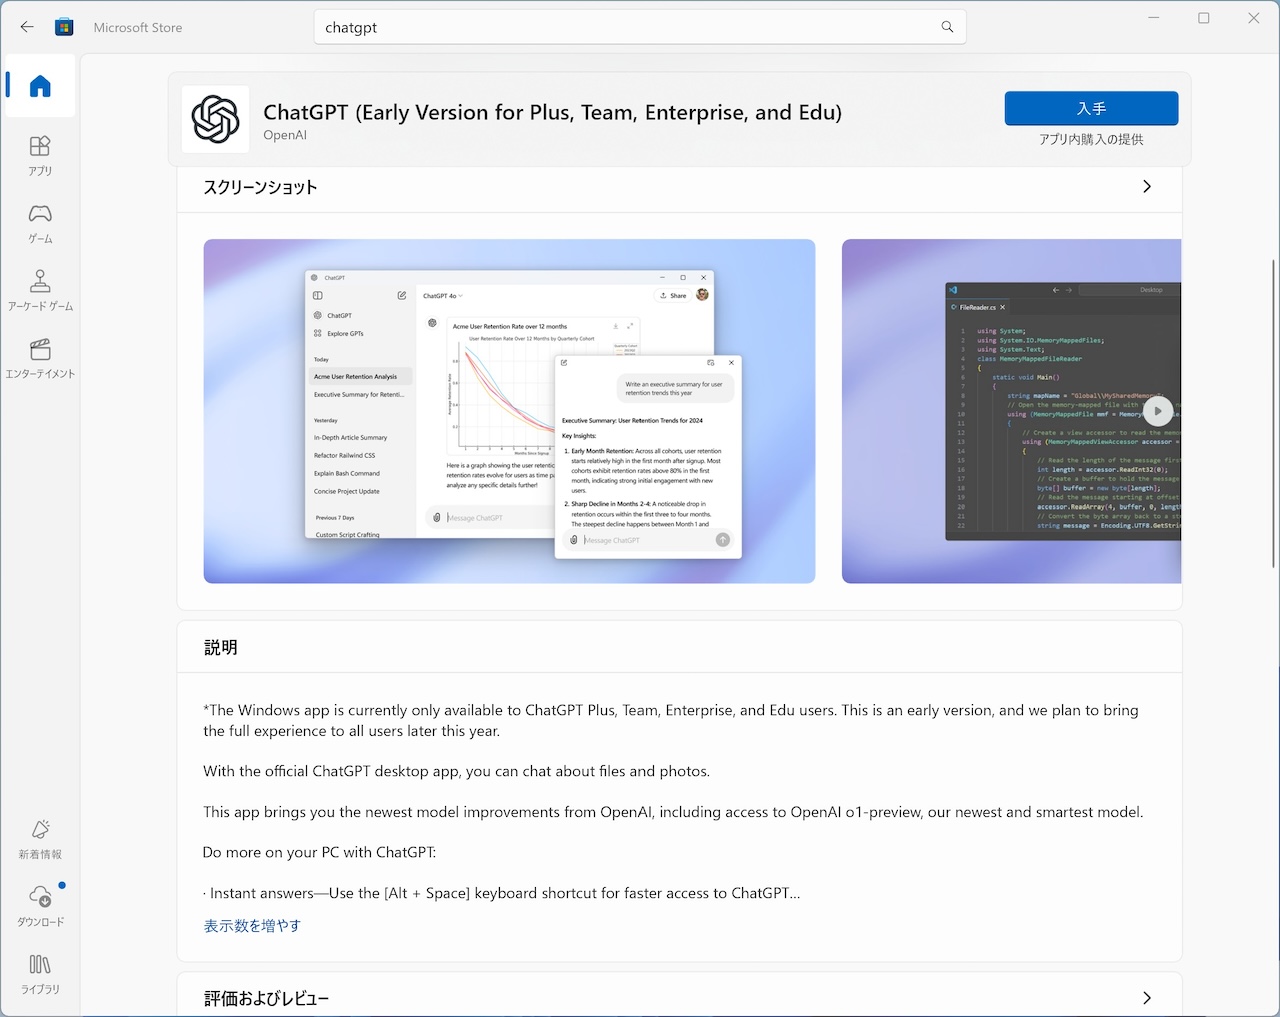The height and width of the screenshot is (1017, 1280).
Task: Open エンターテイメント in sidebar
Action: (x=40, y=359)
